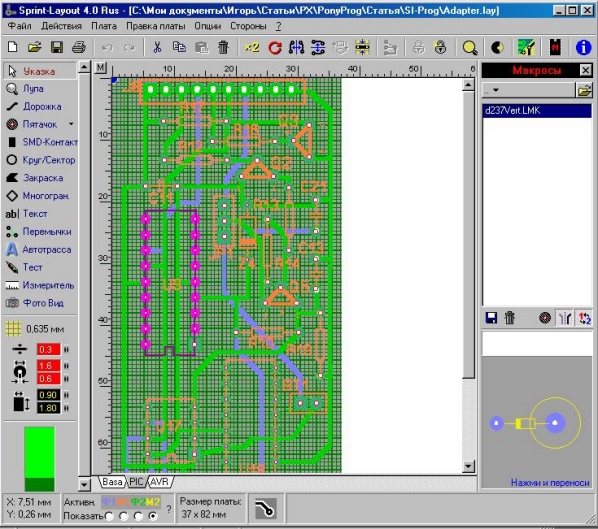The width and height of the screenshot is (598, 529).
Task: Switch to the PIC board tab
Action: pyautogui.click(x=136, y=482)
